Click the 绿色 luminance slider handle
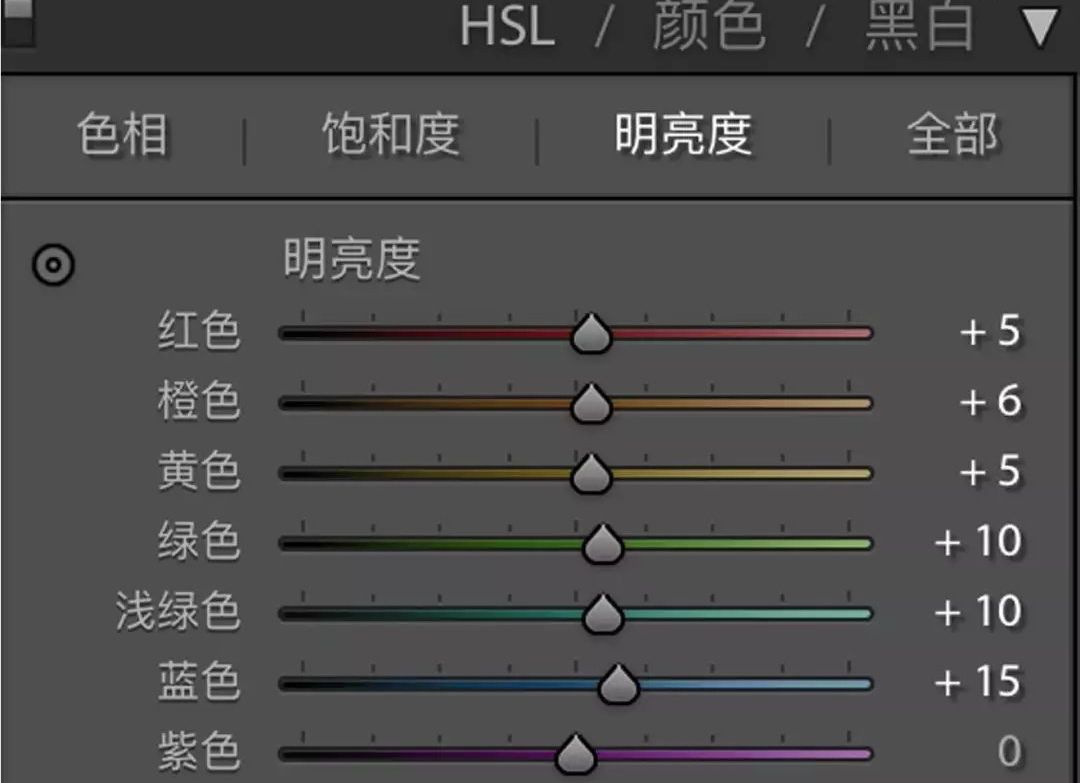 pyautogui.click(x=603, y=544)
